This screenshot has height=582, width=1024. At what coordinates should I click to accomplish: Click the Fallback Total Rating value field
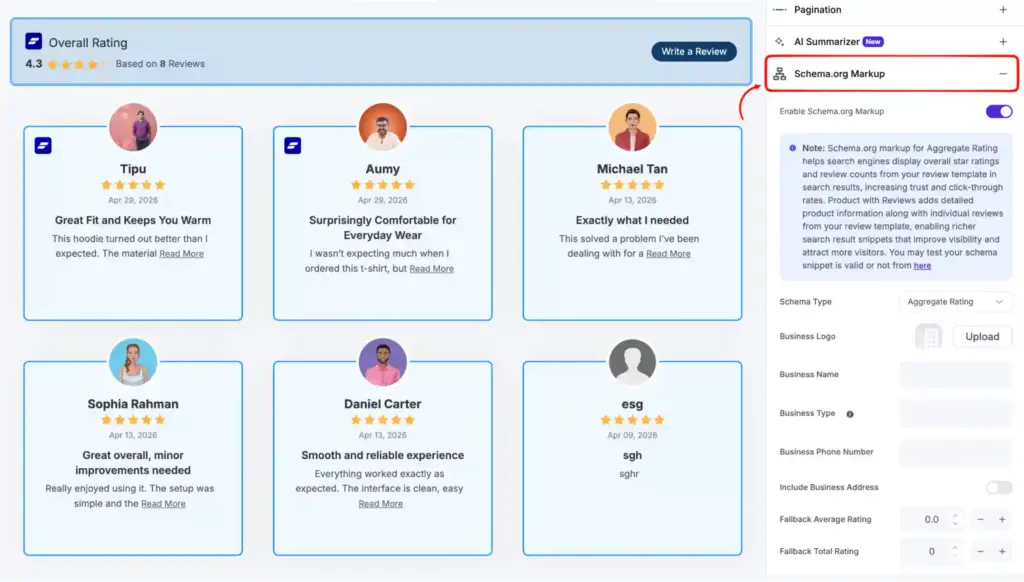click(x=931, y=551)
